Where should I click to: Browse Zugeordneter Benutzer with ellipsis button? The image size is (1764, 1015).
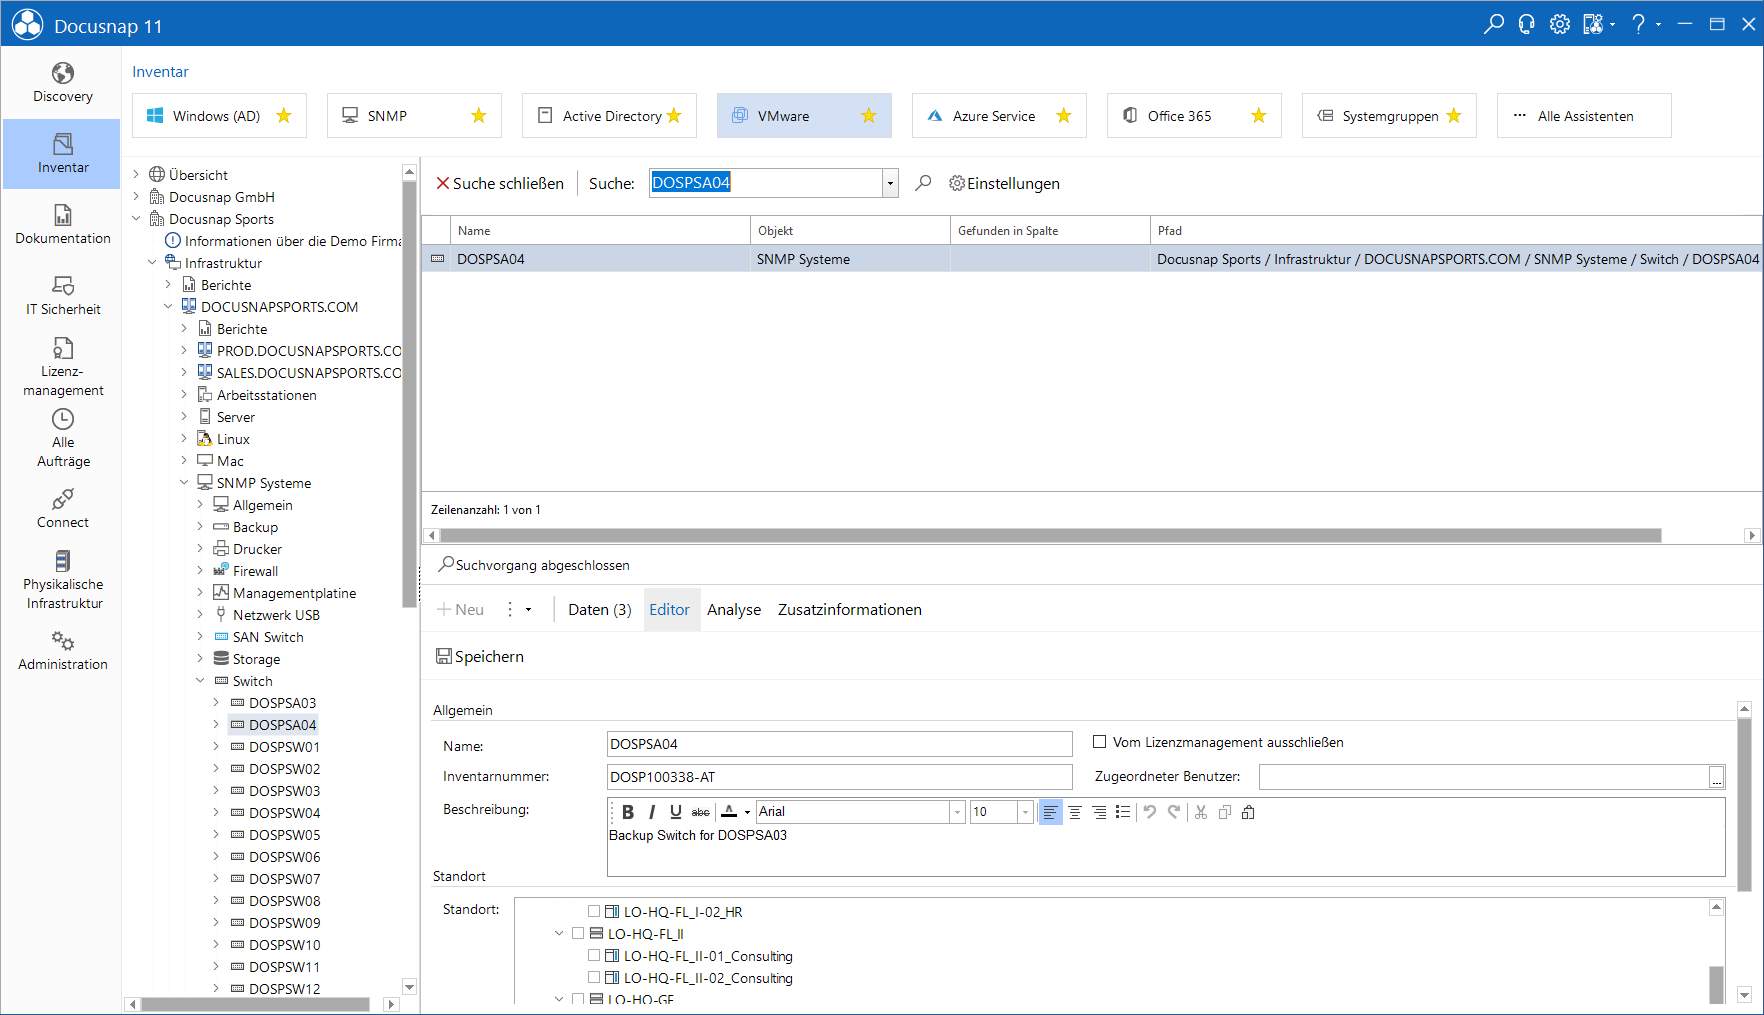tap(1717, 777)
